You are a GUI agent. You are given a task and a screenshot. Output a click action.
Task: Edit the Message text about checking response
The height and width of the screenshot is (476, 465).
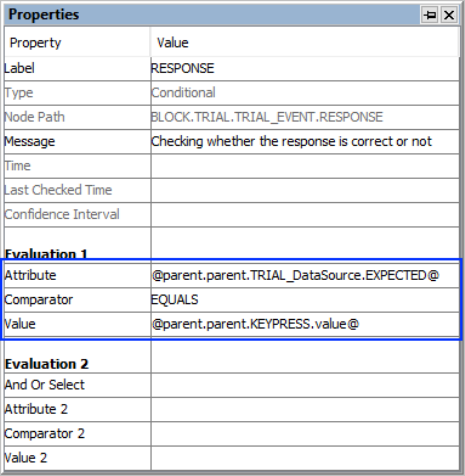[x=305, y=142]
